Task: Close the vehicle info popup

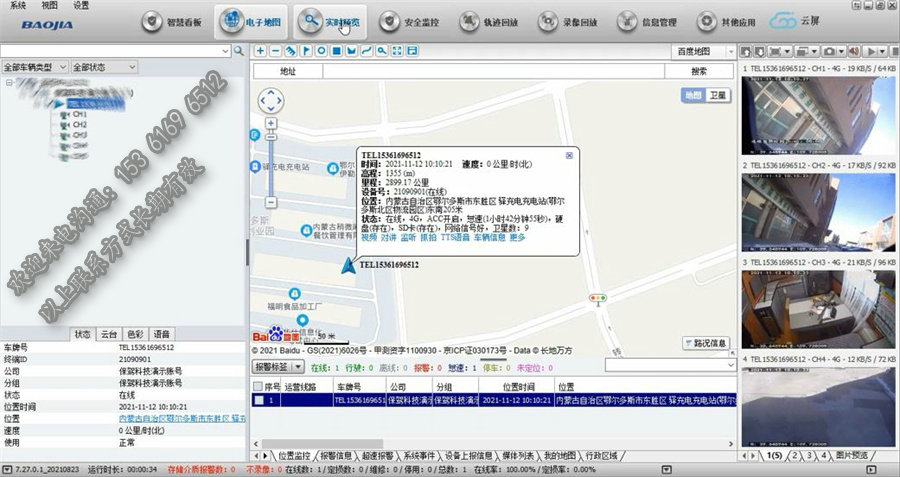Action: coord(569,155)
